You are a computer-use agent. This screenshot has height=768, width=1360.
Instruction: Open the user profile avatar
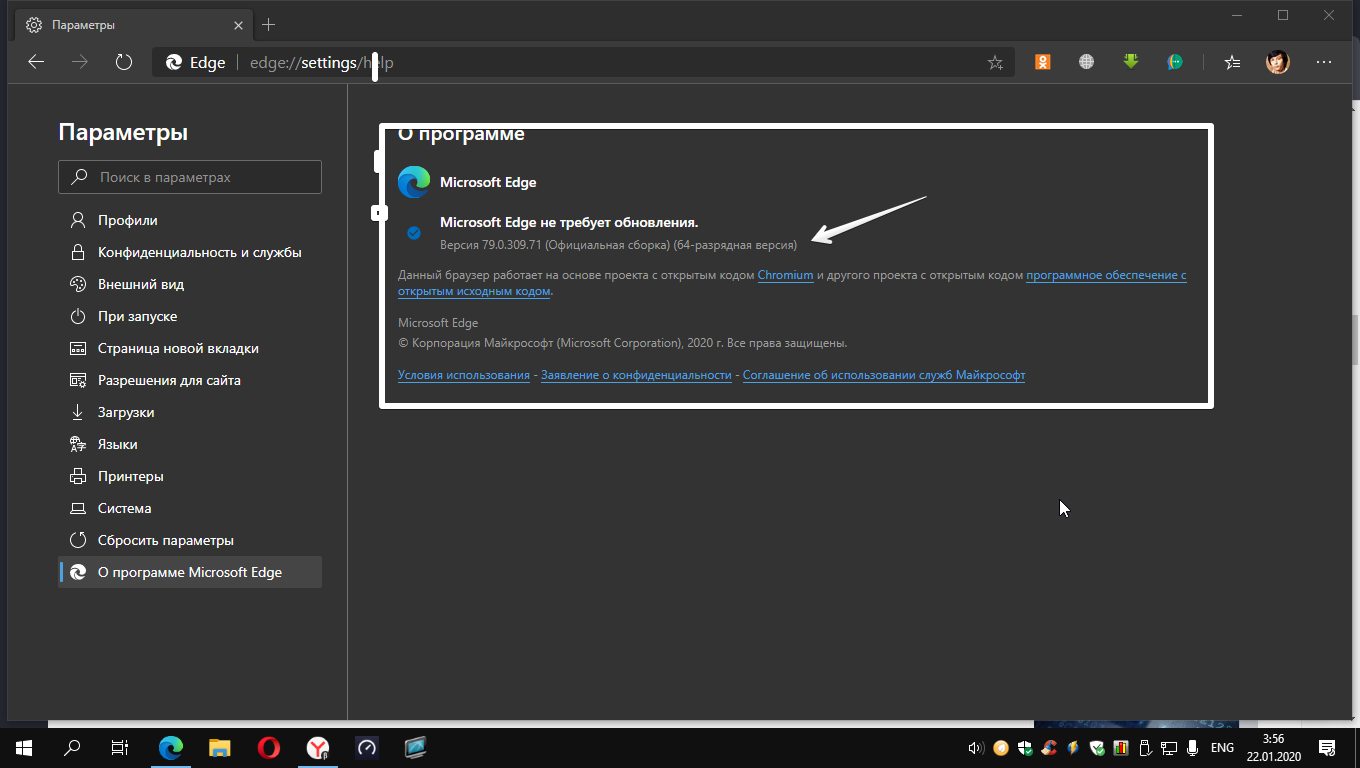(1278, 62)
